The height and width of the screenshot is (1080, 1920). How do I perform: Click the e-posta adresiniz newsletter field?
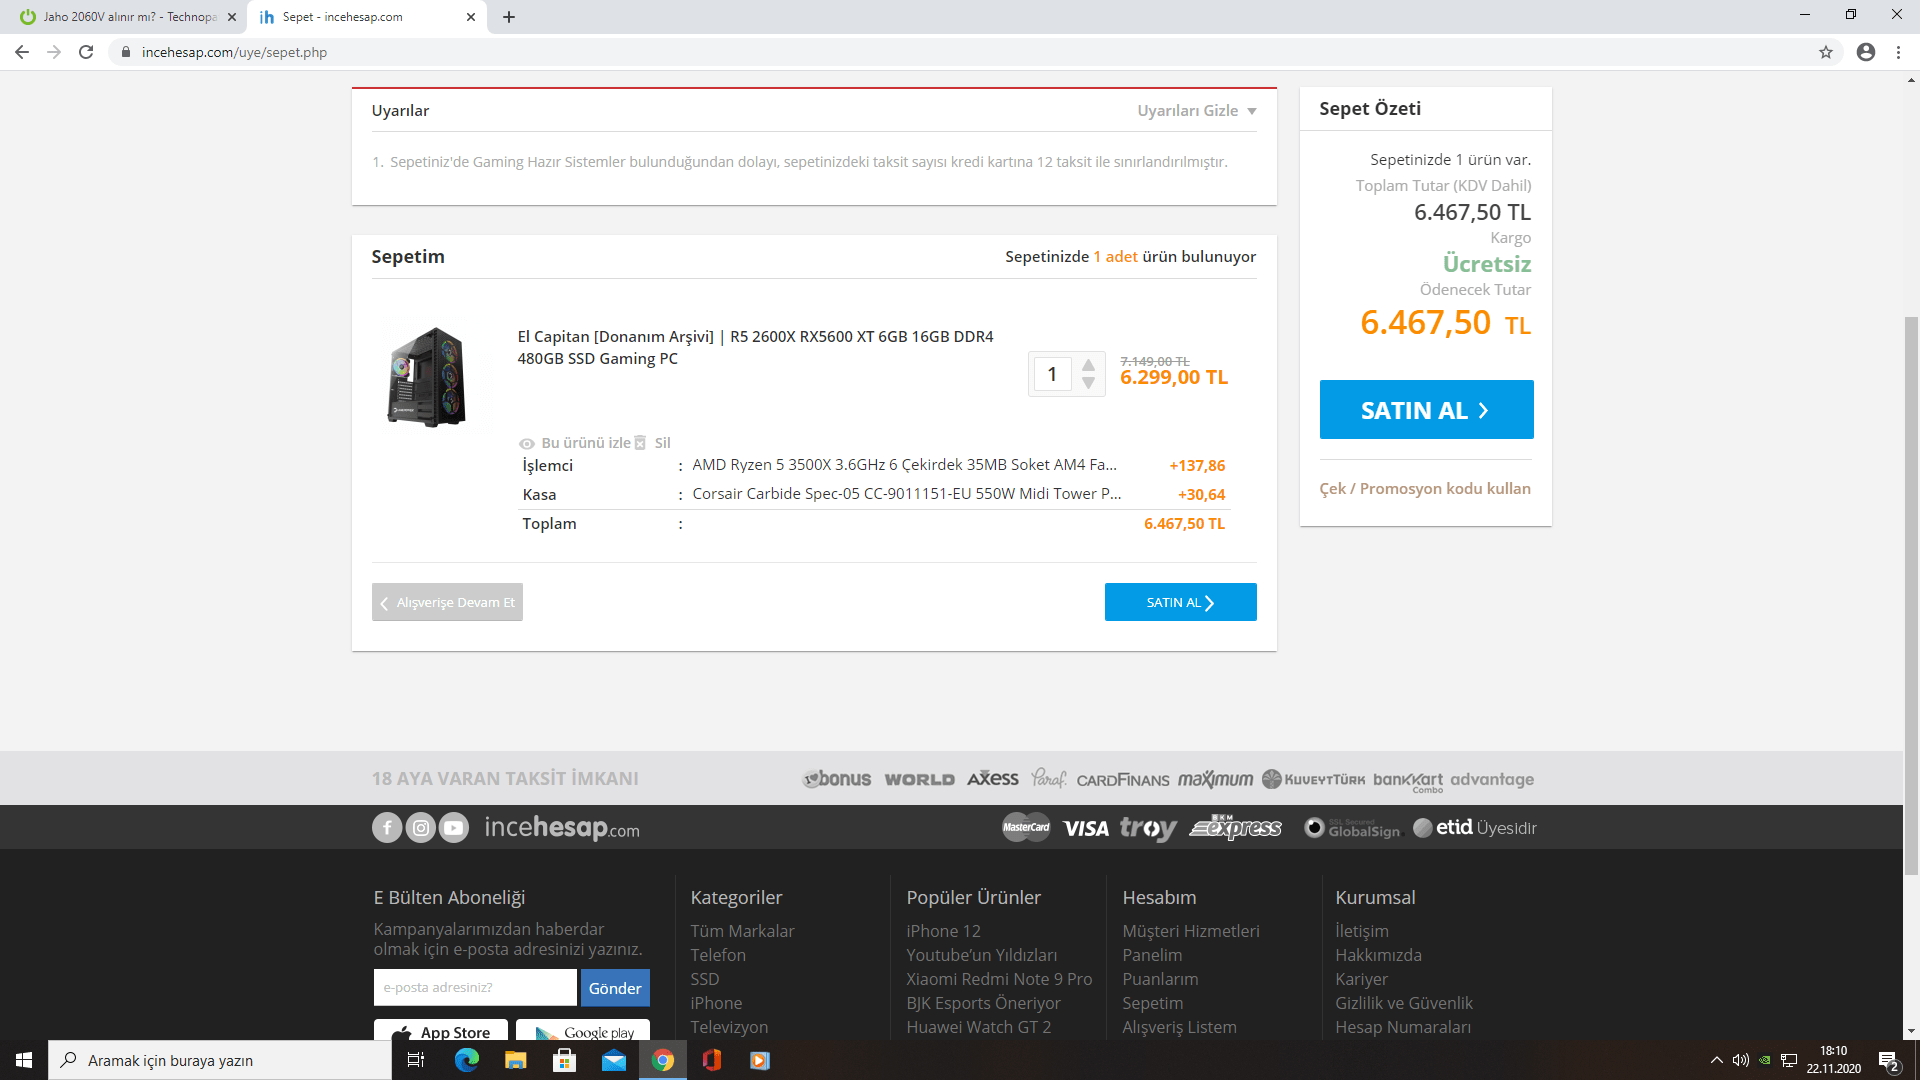click(x=475, y=987)
